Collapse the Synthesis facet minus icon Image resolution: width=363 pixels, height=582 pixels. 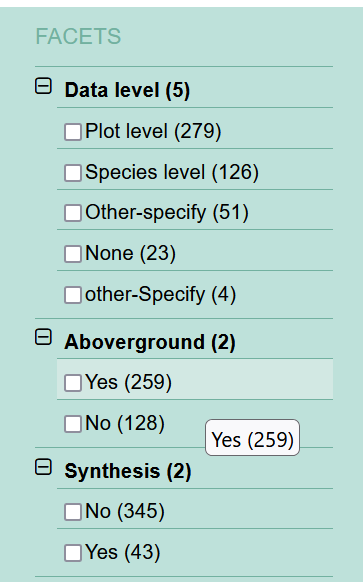click(x=43, y=467)
